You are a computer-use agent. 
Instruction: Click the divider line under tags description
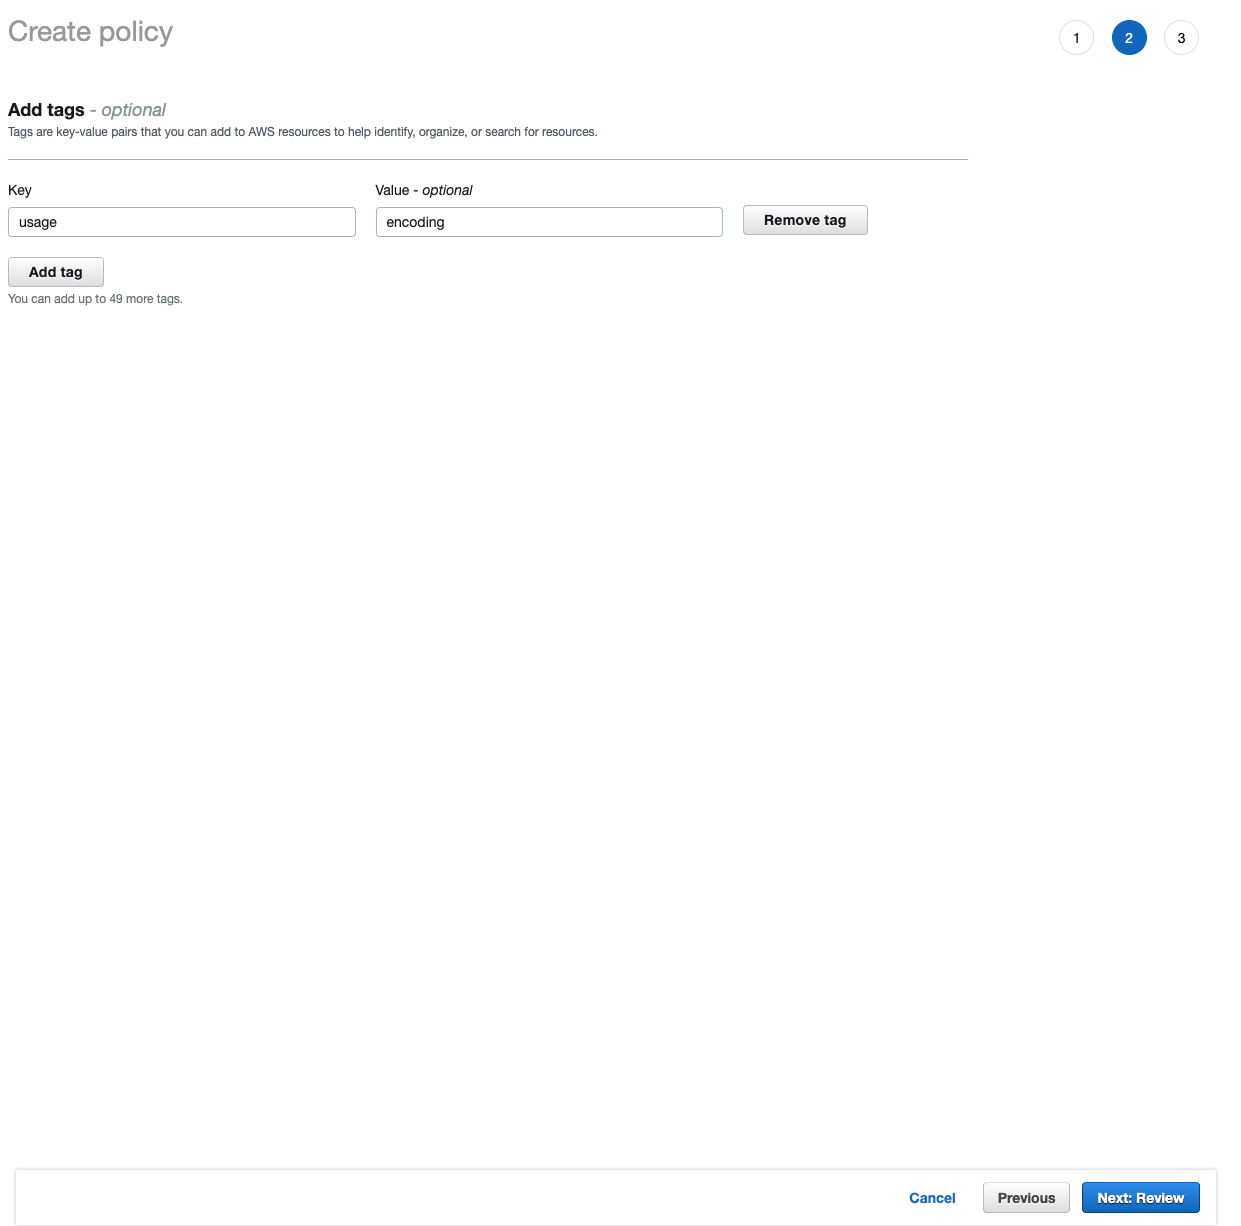coord(487,159)
